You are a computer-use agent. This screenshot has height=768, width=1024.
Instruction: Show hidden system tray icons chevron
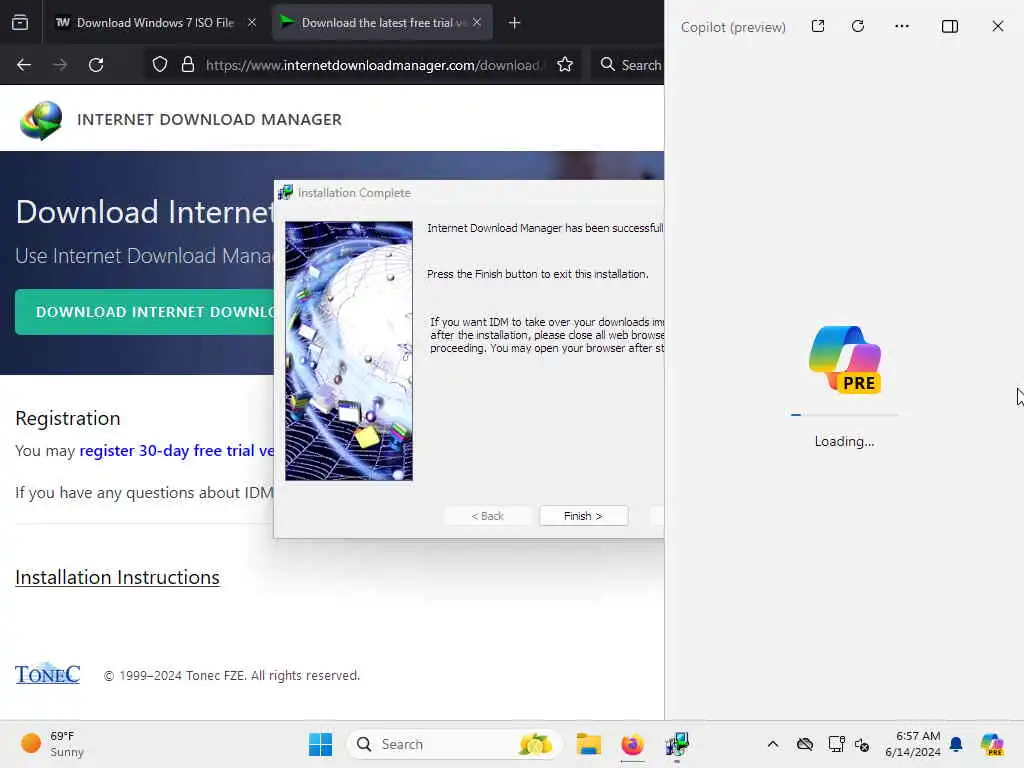coord(773,744)
